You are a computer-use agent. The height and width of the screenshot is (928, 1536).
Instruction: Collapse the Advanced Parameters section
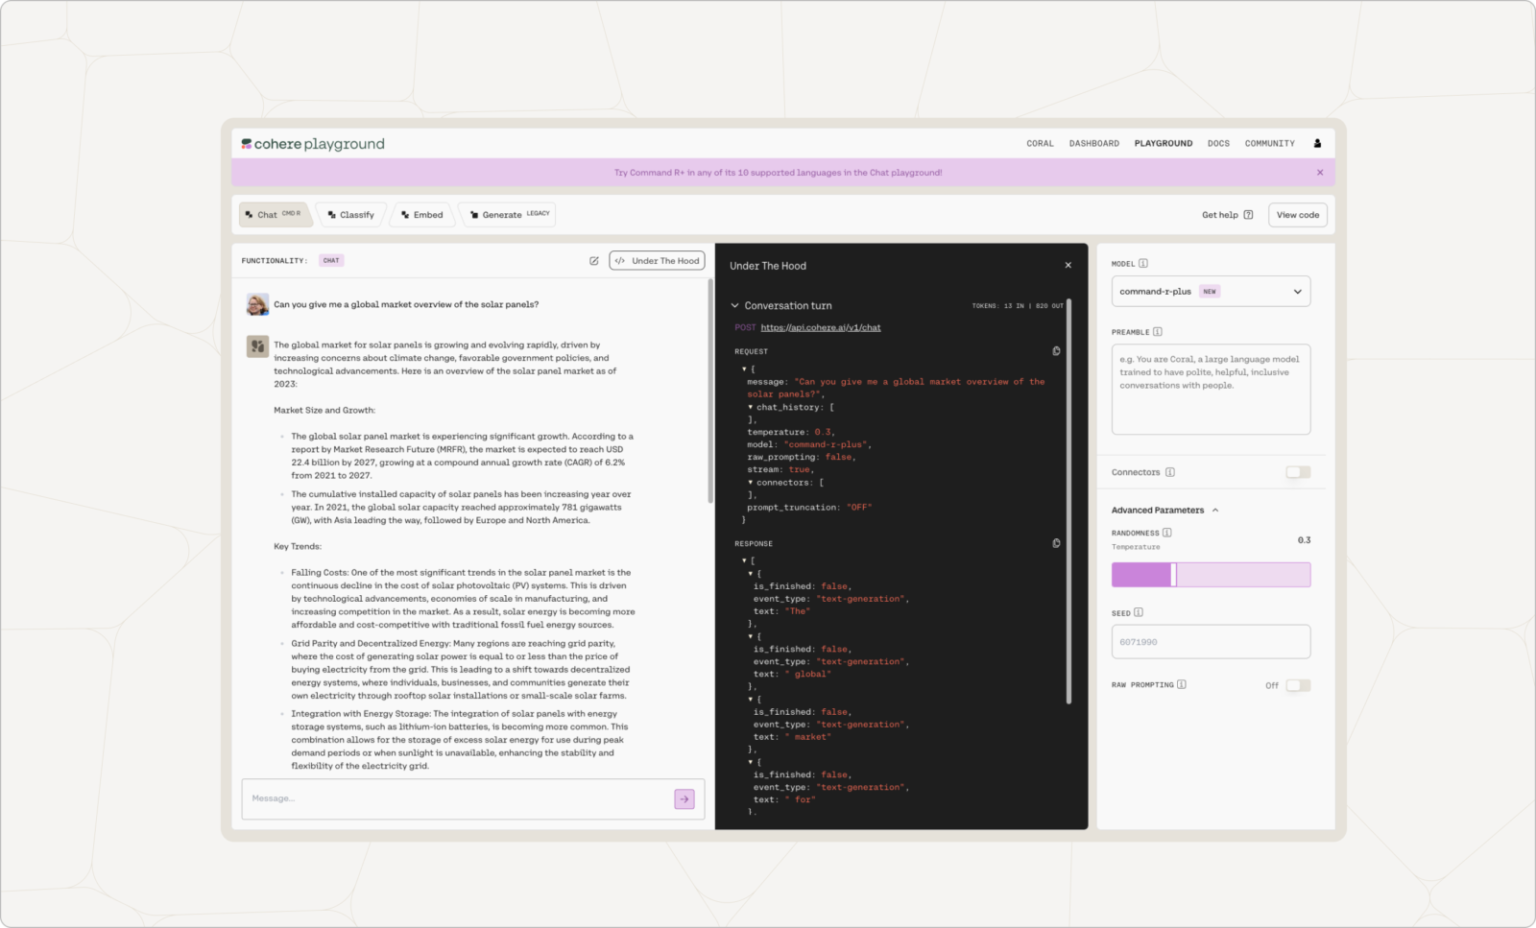[1216, 510]
